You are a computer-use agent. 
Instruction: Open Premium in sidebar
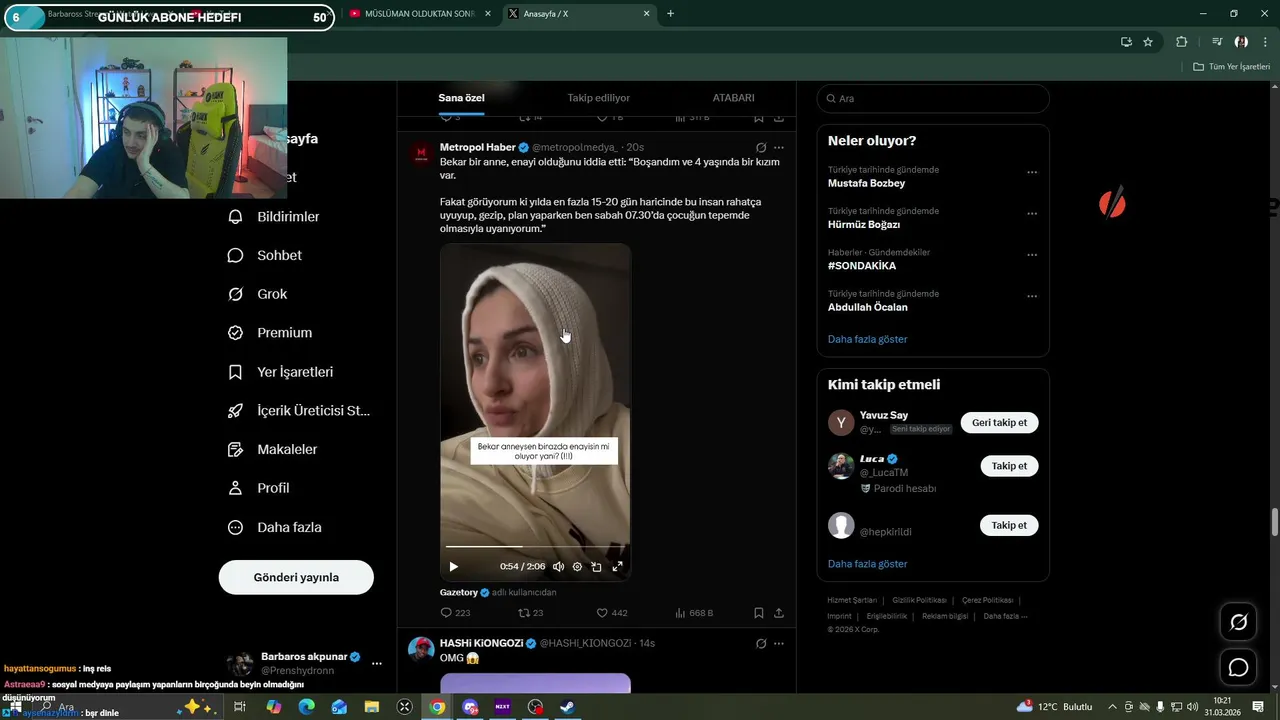[x=270, y=333]
